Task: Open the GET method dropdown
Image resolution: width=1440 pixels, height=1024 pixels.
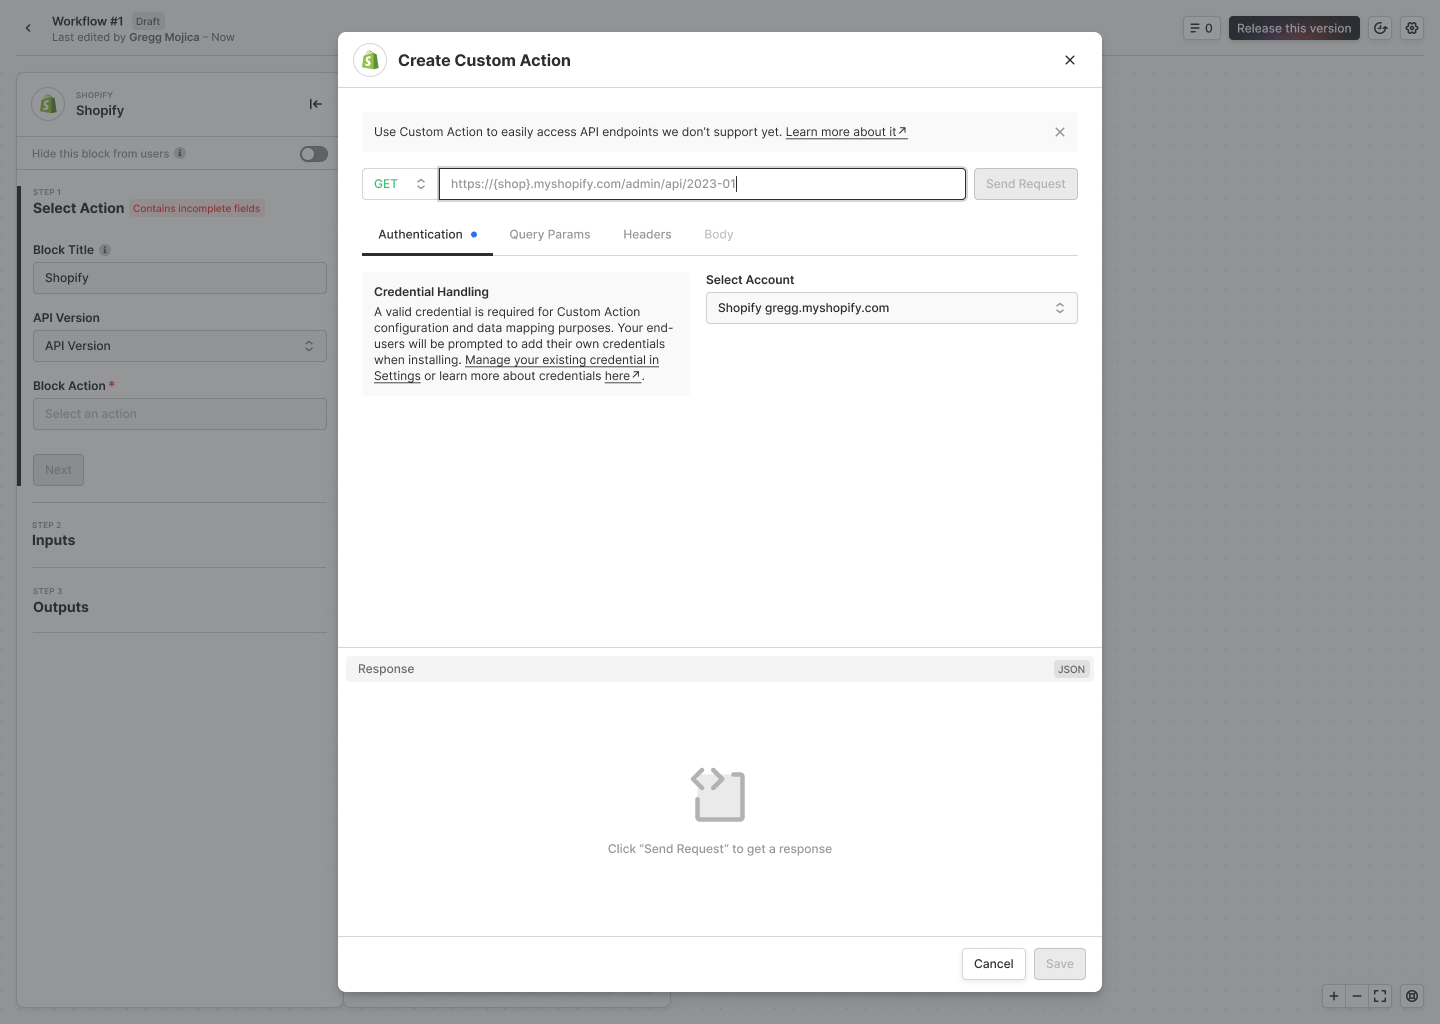Action: tap(399, 184)
